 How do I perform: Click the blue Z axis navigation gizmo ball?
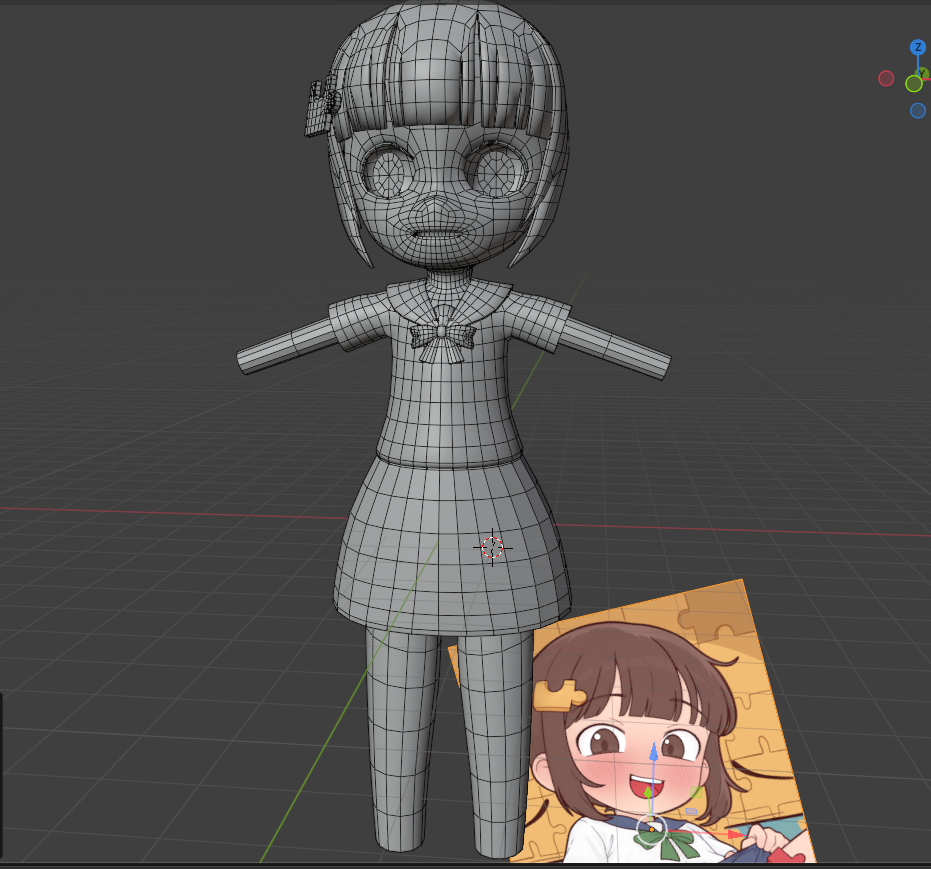917,47
